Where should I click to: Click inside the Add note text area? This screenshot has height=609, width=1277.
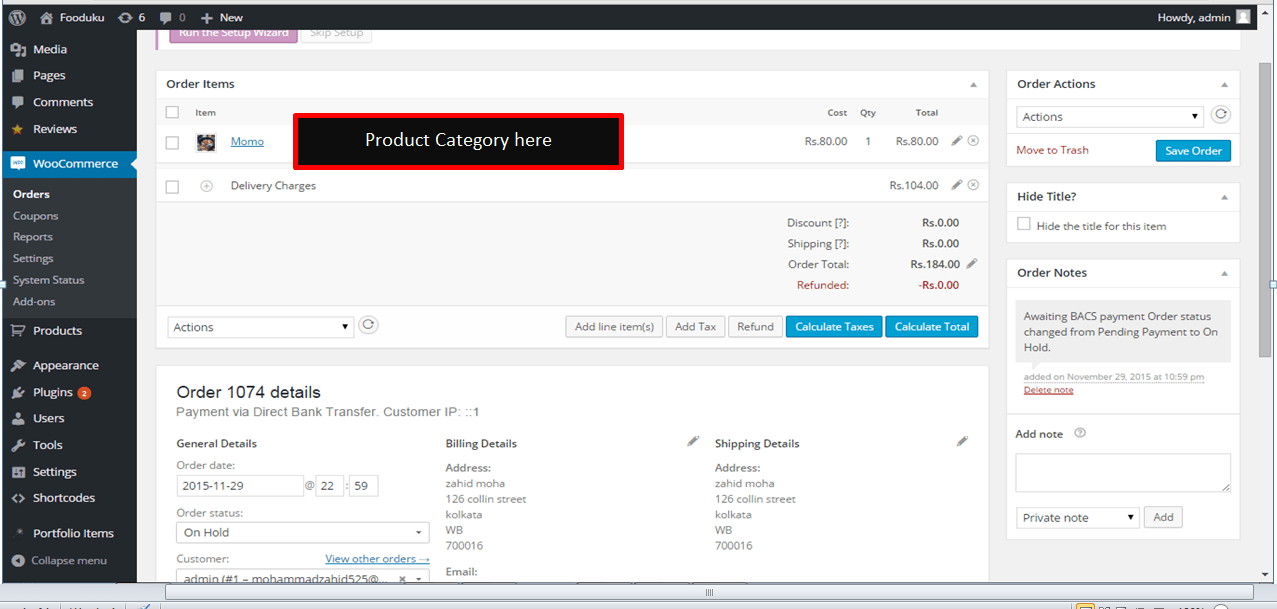(x=1122, y=472)
